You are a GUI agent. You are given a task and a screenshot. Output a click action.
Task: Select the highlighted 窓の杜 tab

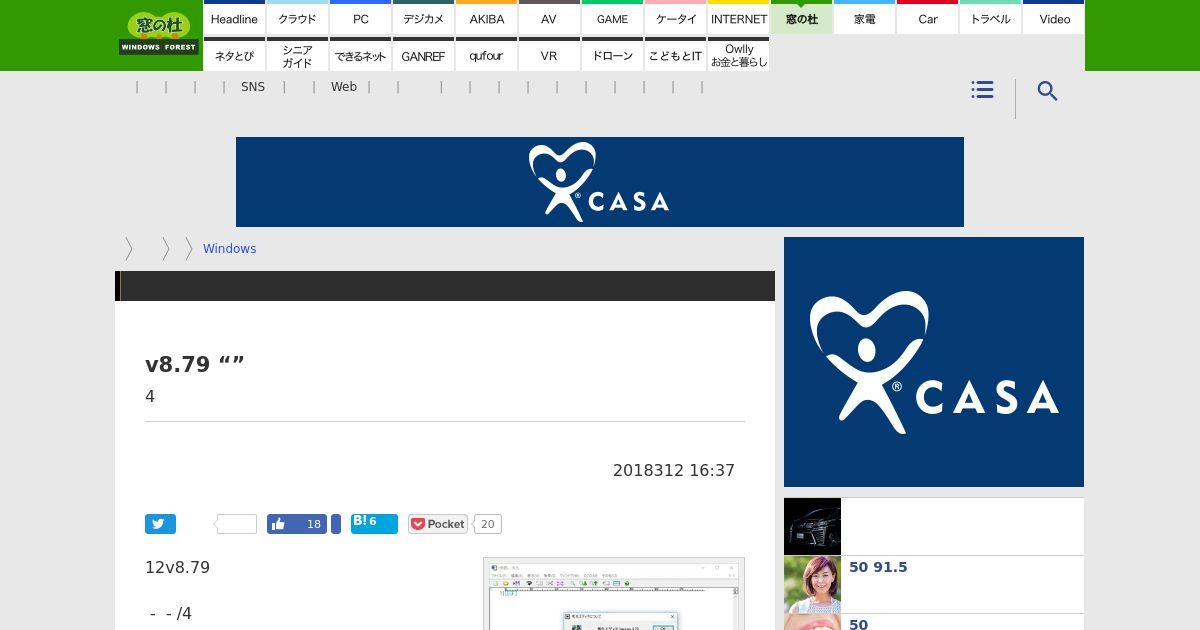click(801, 17)
